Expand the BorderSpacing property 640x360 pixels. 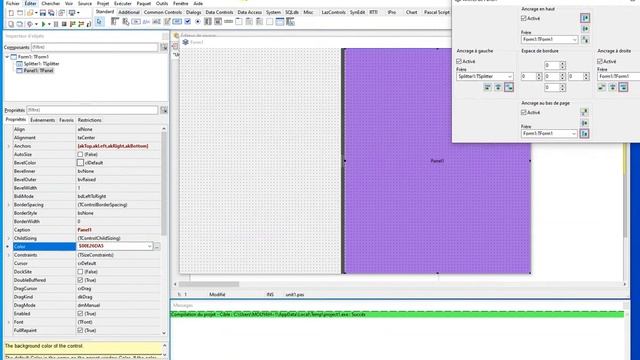point(9,204)
